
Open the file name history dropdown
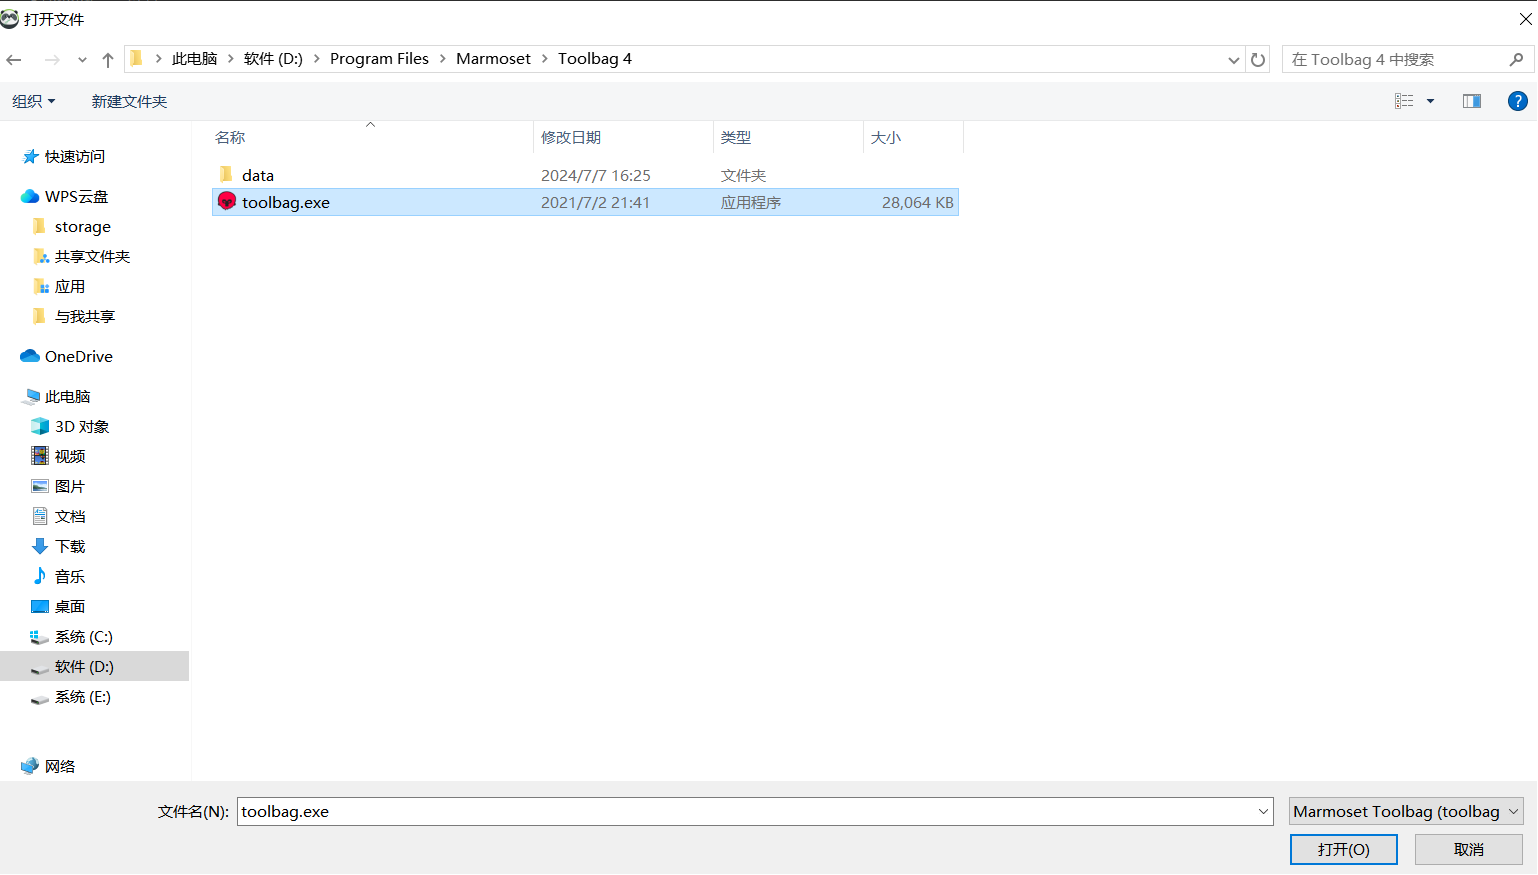[x=1263, y=811]
